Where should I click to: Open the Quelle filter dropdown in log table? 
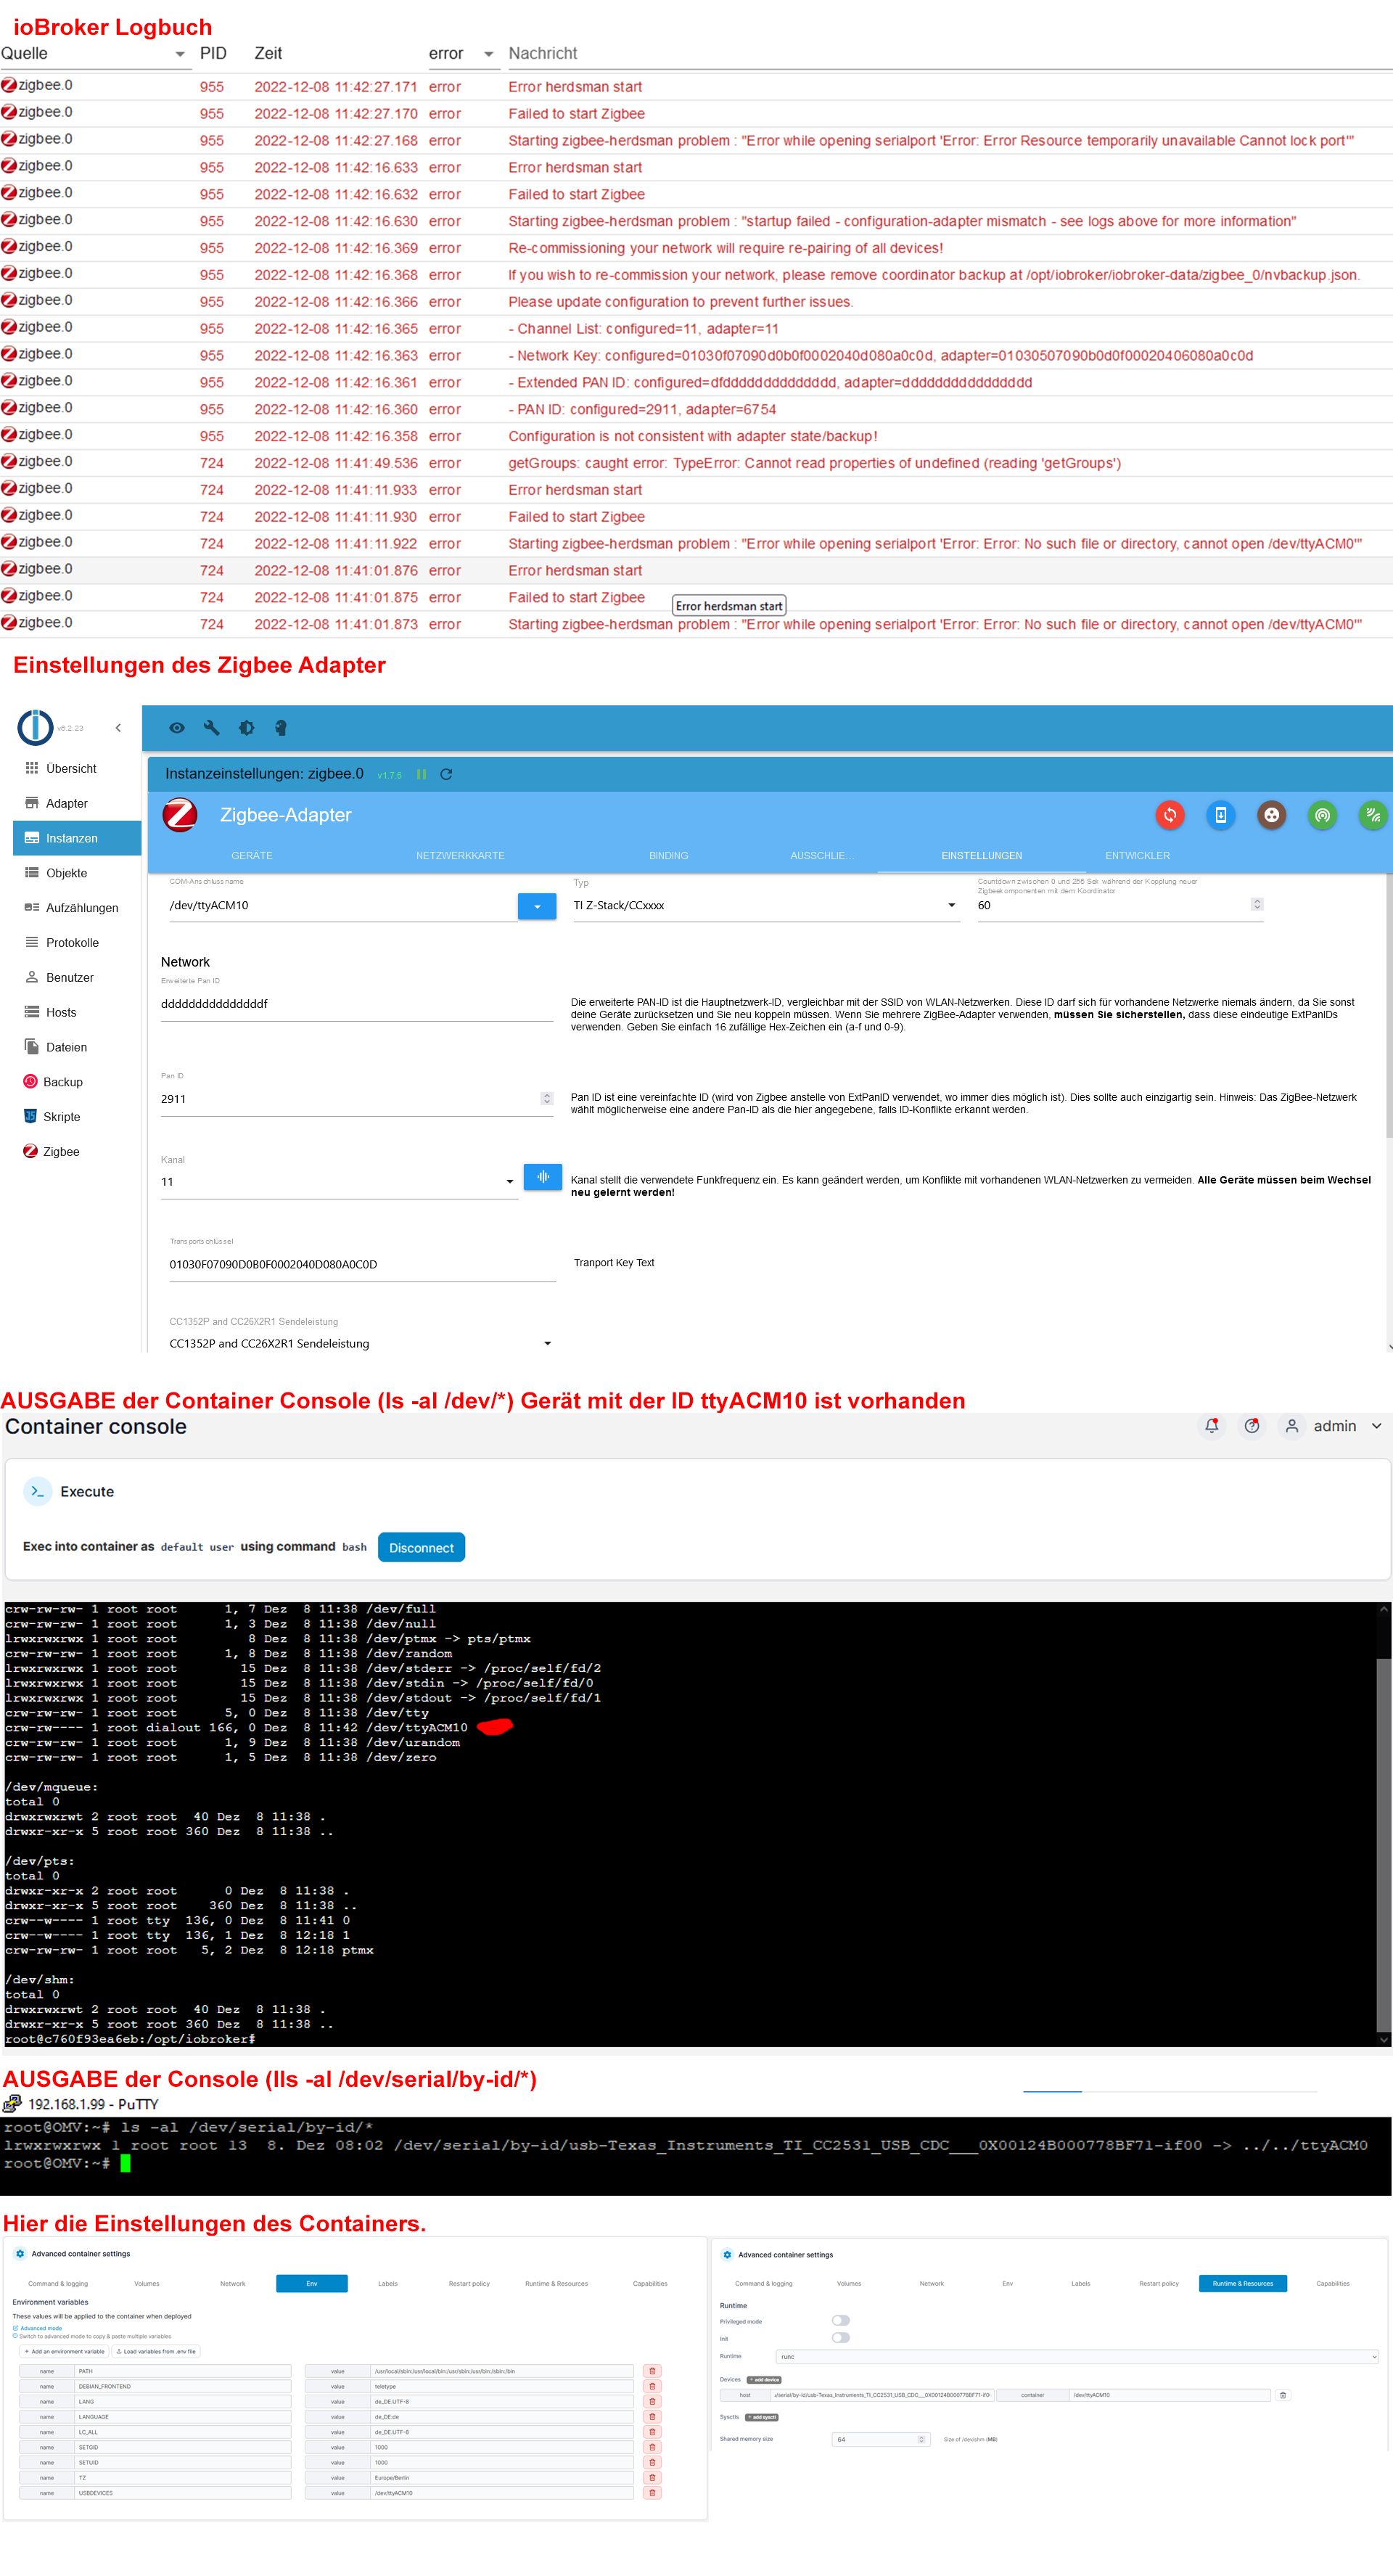[x=180, y=54]
